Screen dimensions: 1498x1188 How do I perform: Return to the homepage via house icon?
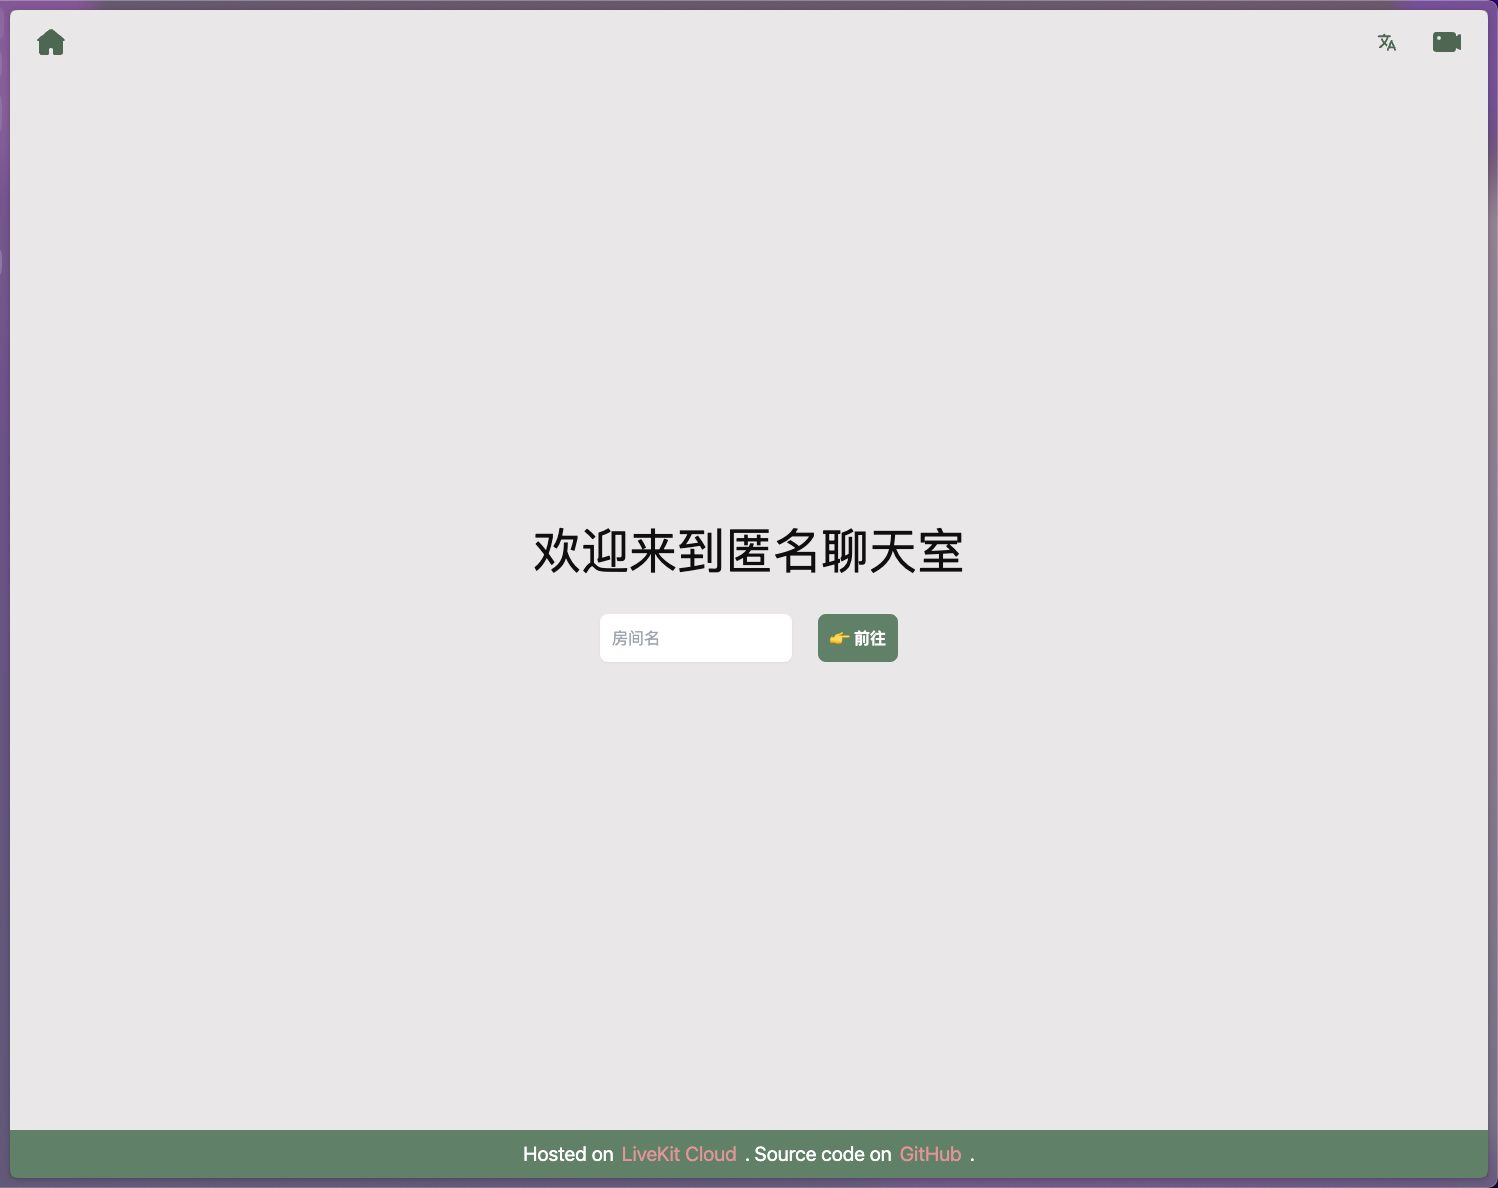coord(51,42)
